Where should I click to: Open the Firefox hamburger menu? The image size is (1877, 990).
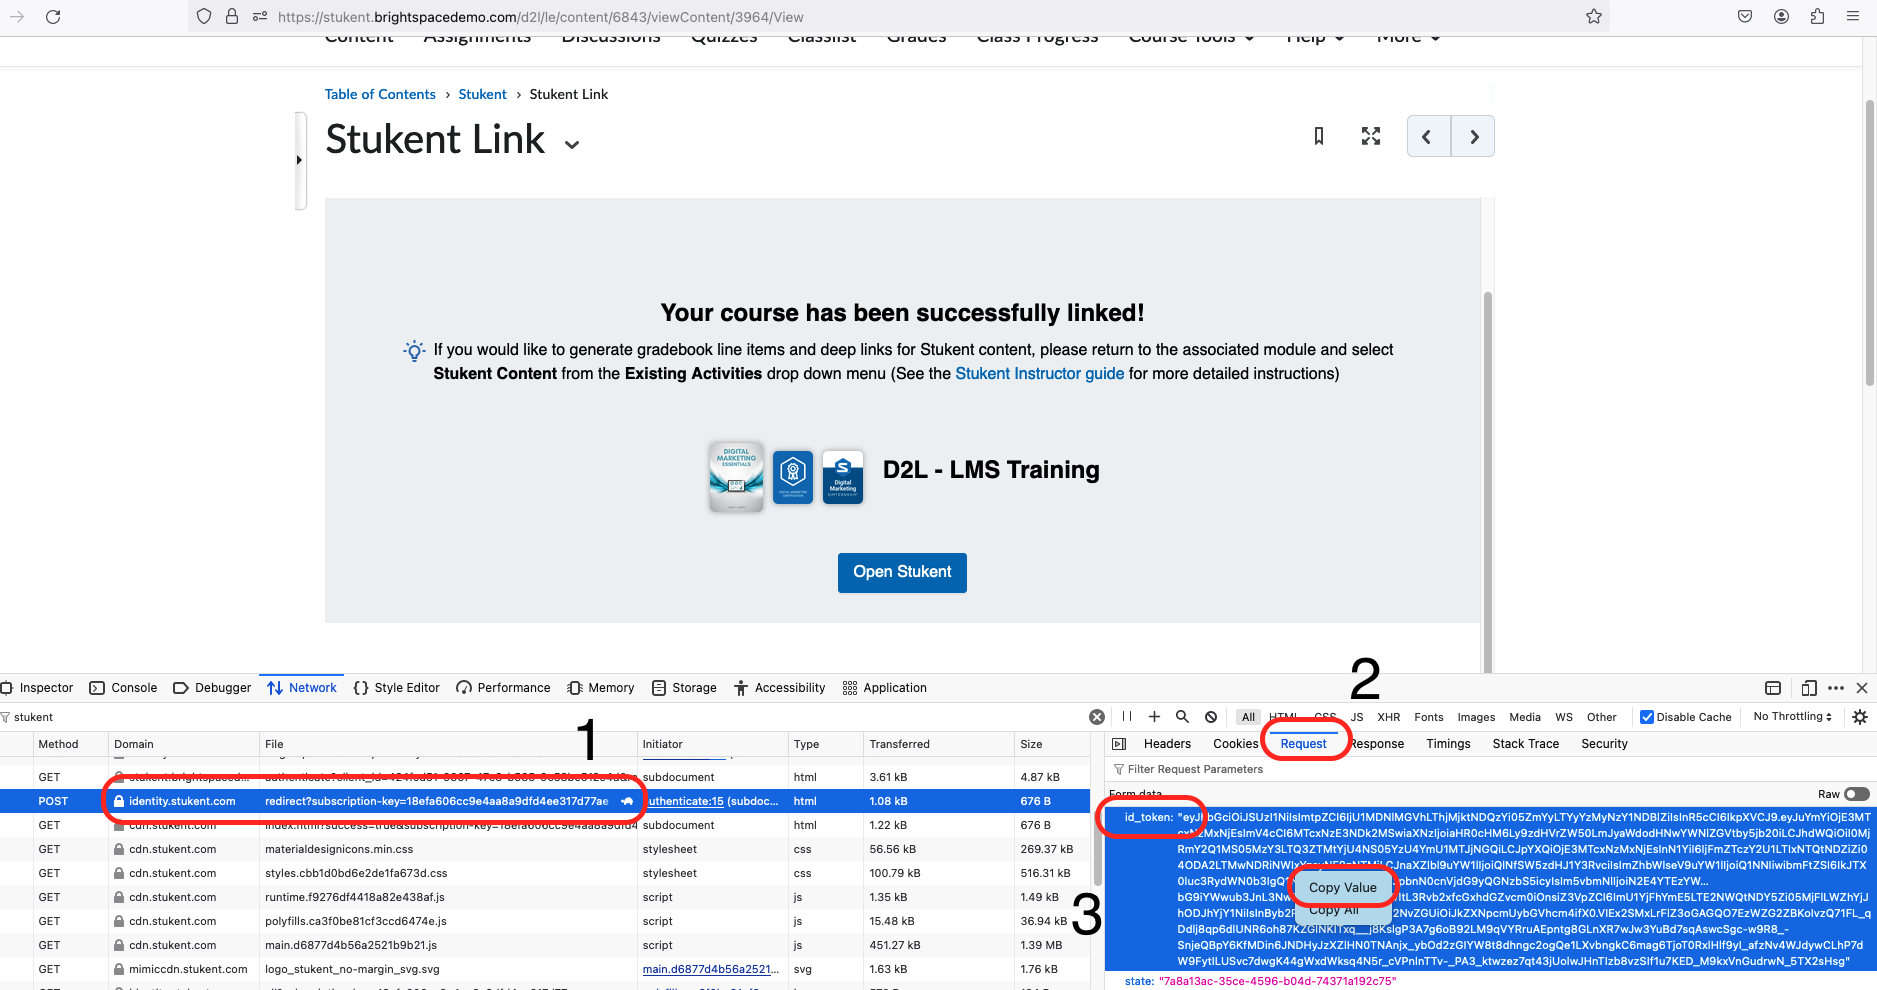coord(1853,17)
